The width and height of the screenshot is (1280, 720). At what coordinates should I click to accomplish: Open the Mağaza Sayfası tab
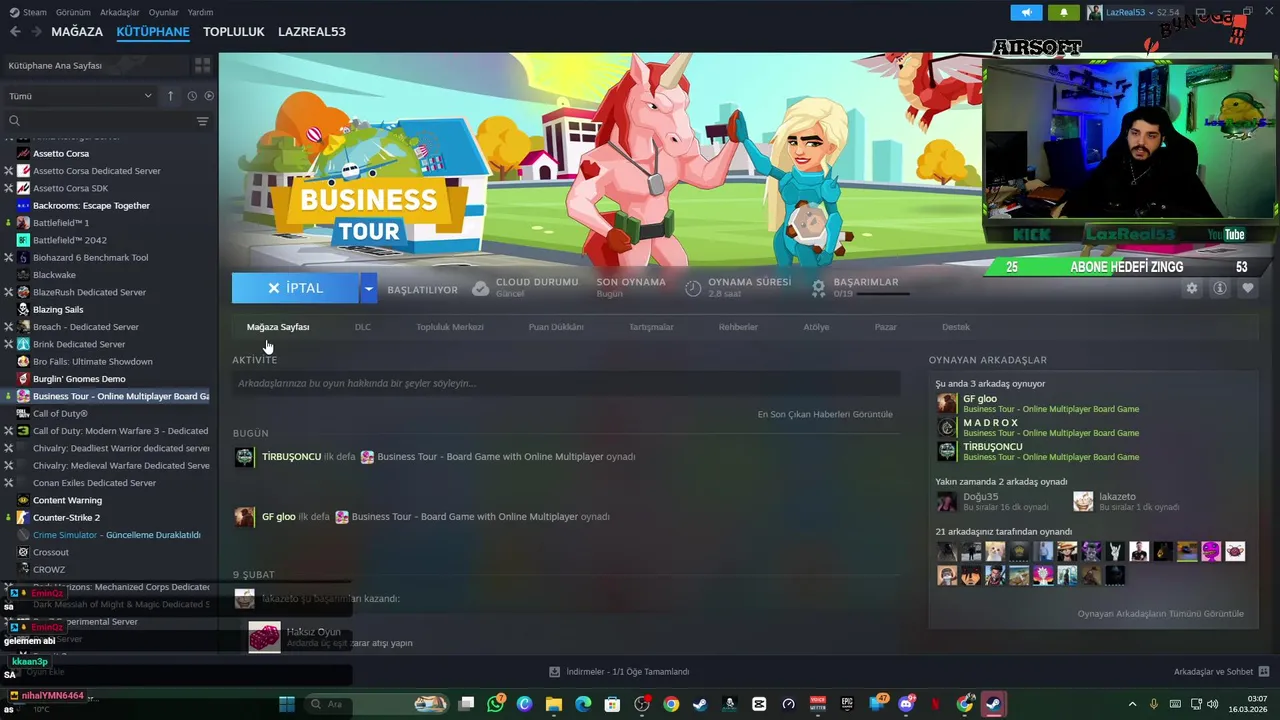[x=278, y=327]
